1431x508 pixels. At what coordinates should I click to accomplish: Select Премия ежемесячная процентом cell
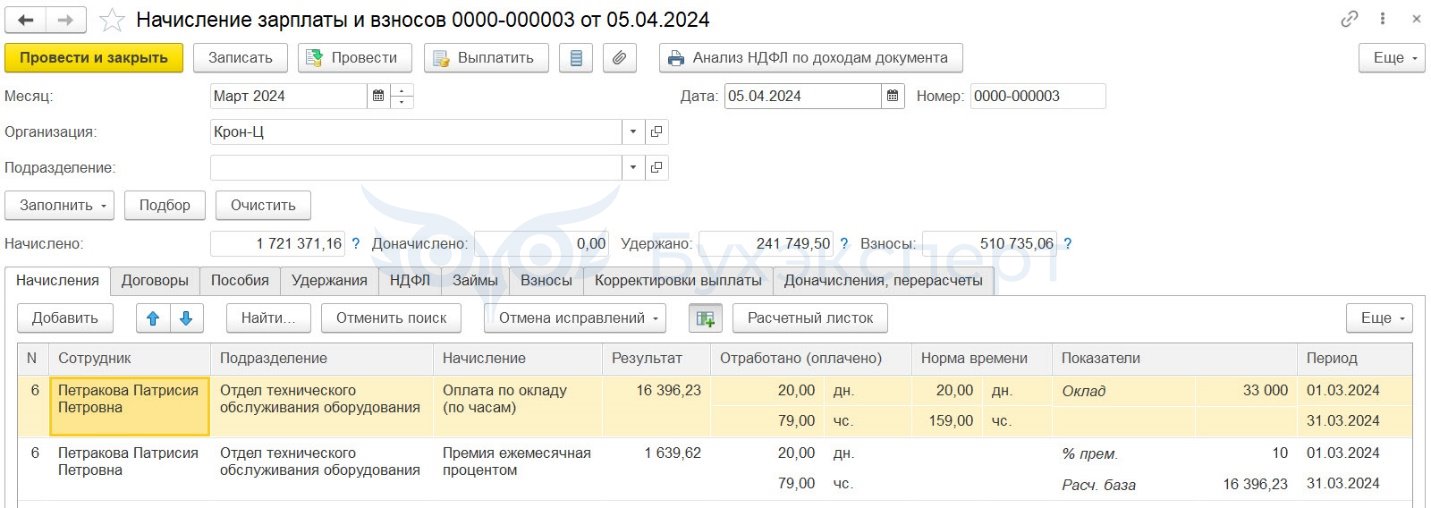click(518, 468)
